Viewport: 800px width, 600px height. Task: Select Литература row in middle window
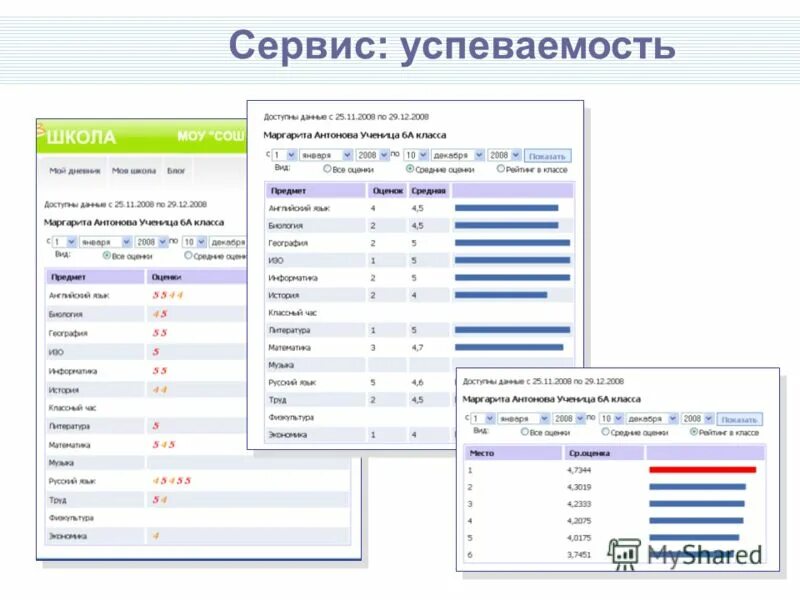tap(419, 330)
